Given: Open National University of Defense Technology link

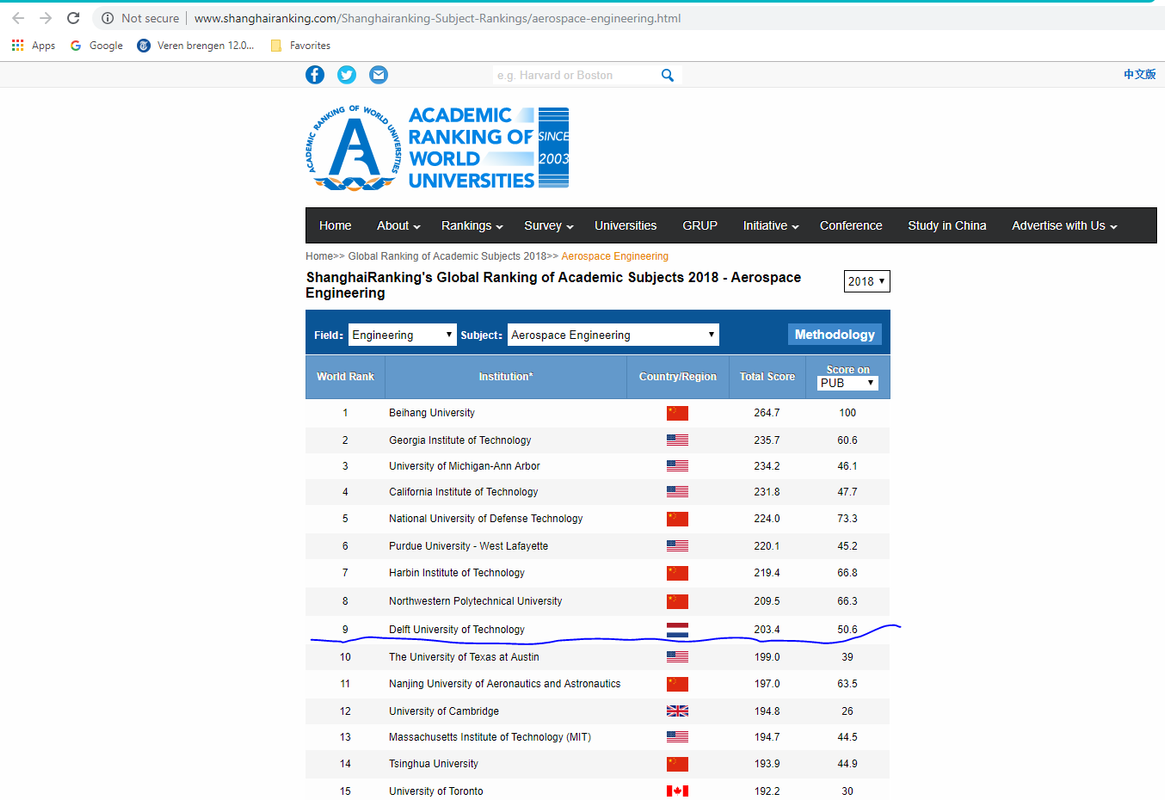Looking at the screenshot, I should 486,518.
